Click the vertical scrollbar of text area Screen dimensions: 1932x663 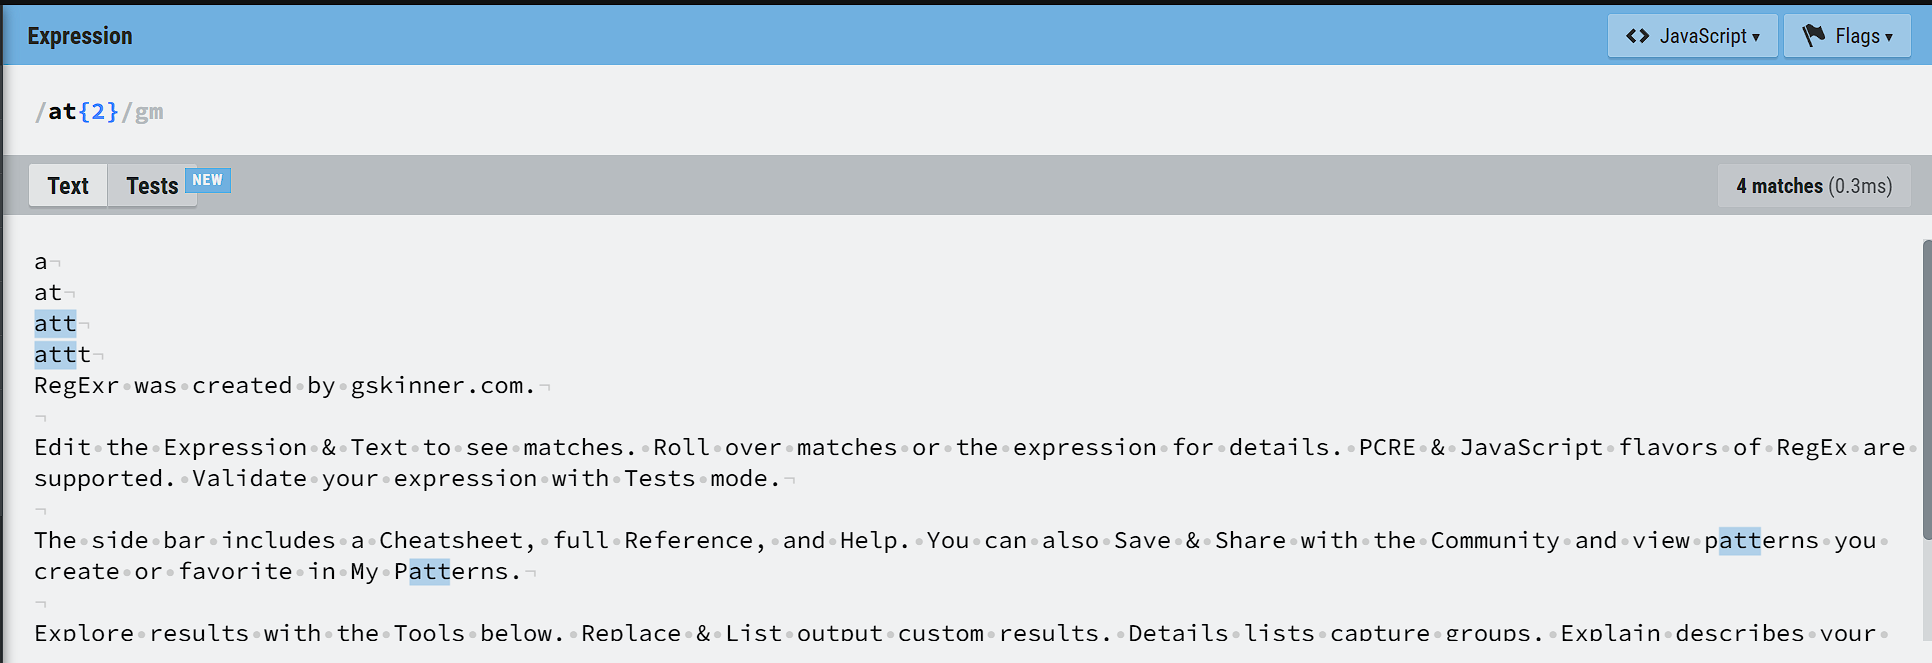click(1926, 440)
